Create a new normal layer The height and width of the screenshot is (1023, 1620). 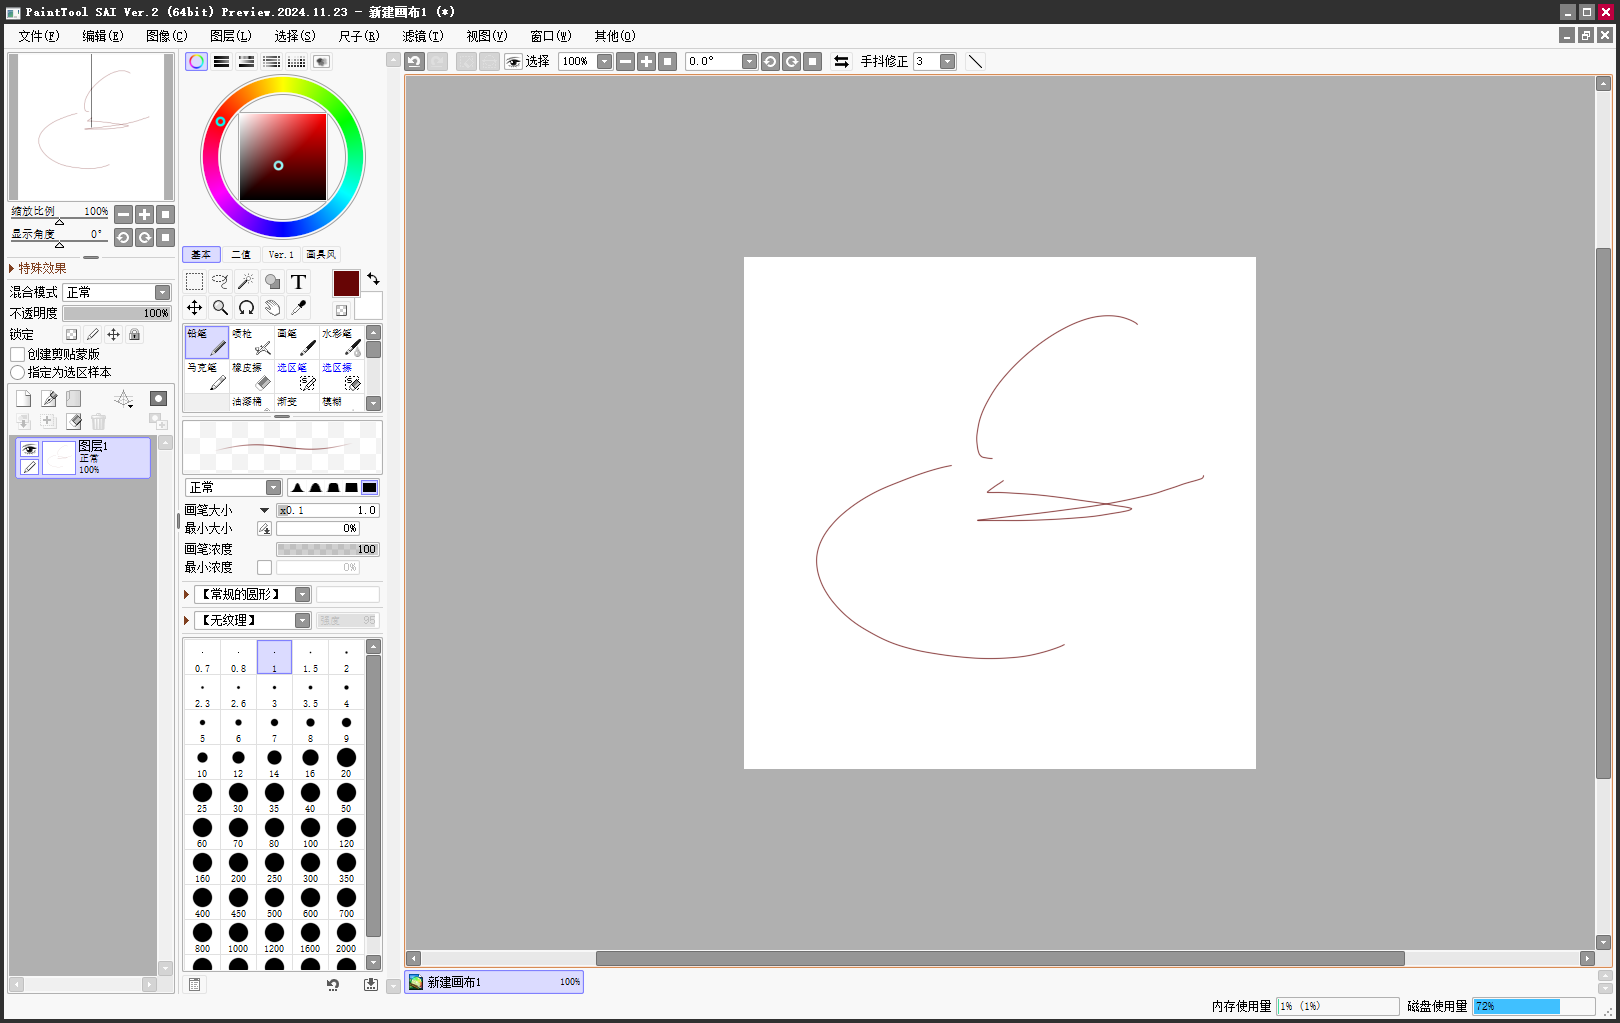coord(23,398)
